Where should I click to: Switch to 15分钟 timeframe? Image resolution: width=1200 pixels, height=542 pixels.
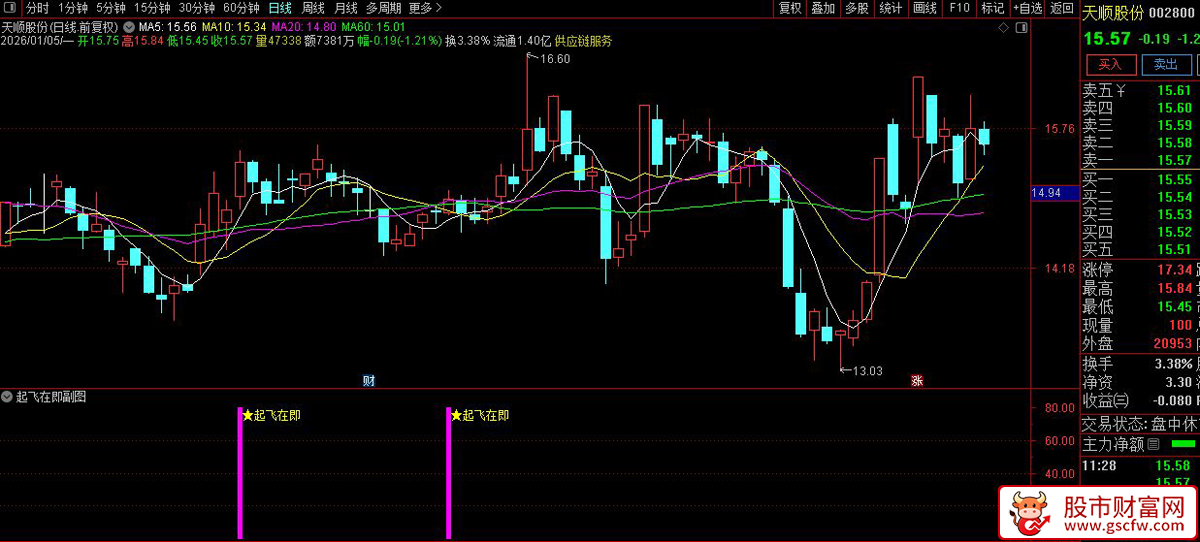(152, 8)
